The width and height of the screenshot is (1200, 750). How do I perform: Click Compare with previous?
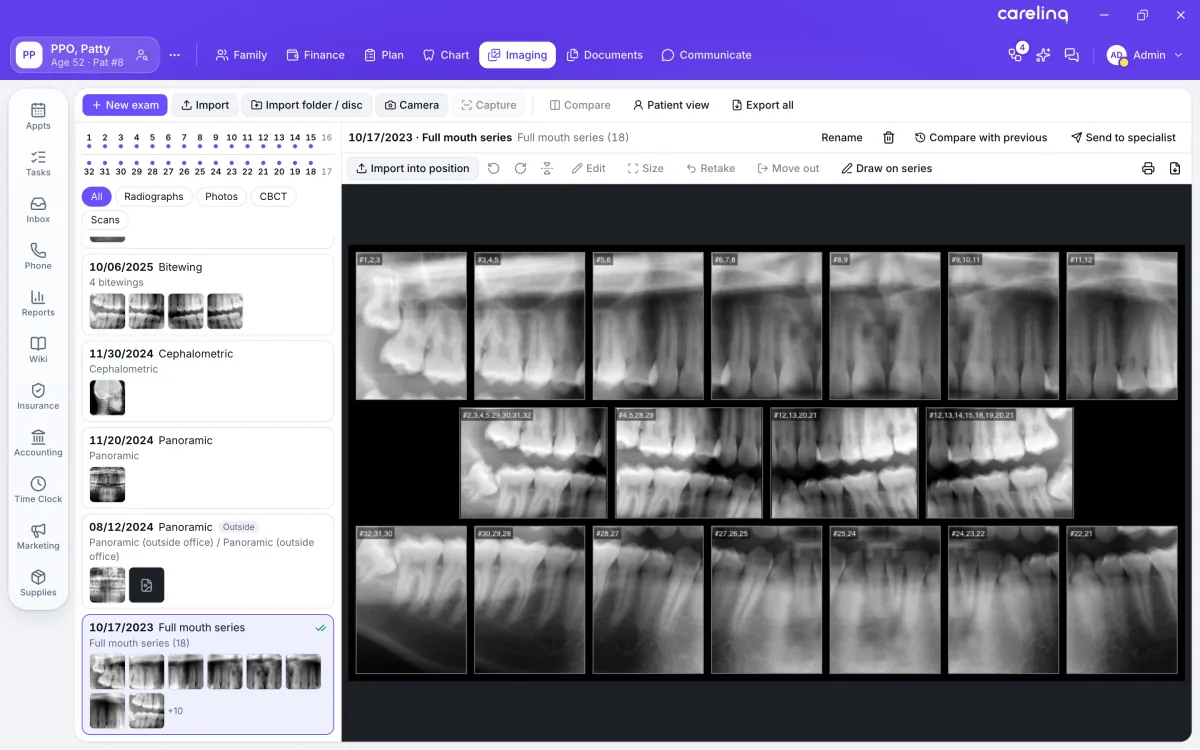[981, 137]
